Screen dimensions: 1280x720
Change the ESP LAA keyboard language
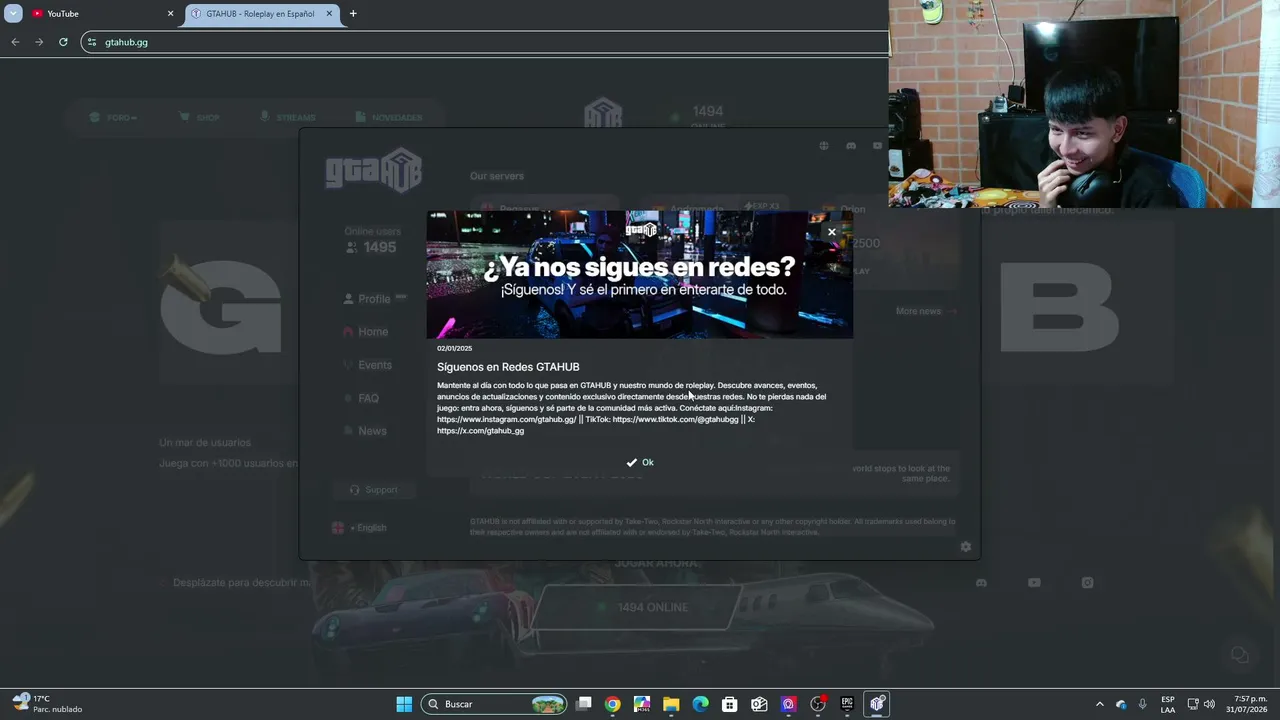click(1168, 704)
